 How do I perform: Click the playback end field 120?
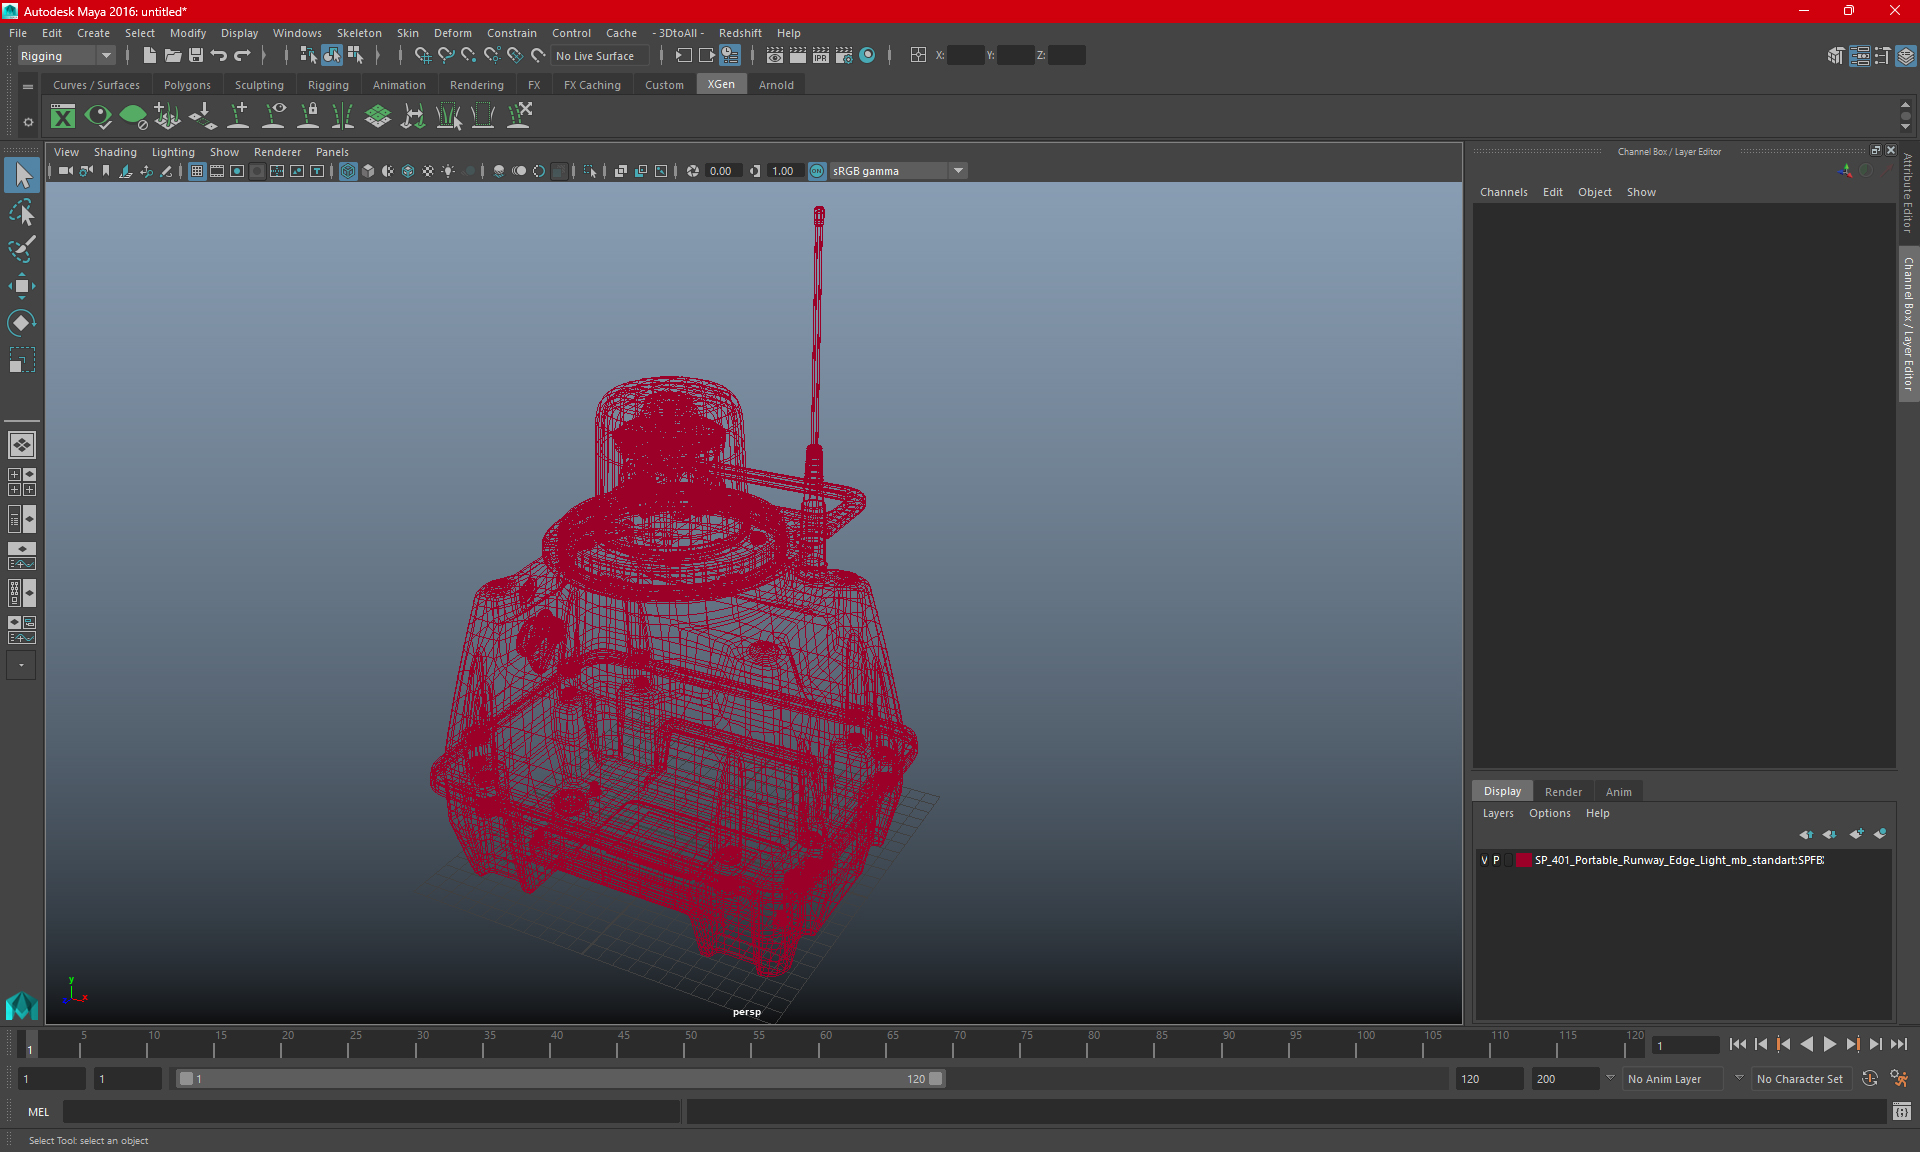[x=1489, y=1079]
